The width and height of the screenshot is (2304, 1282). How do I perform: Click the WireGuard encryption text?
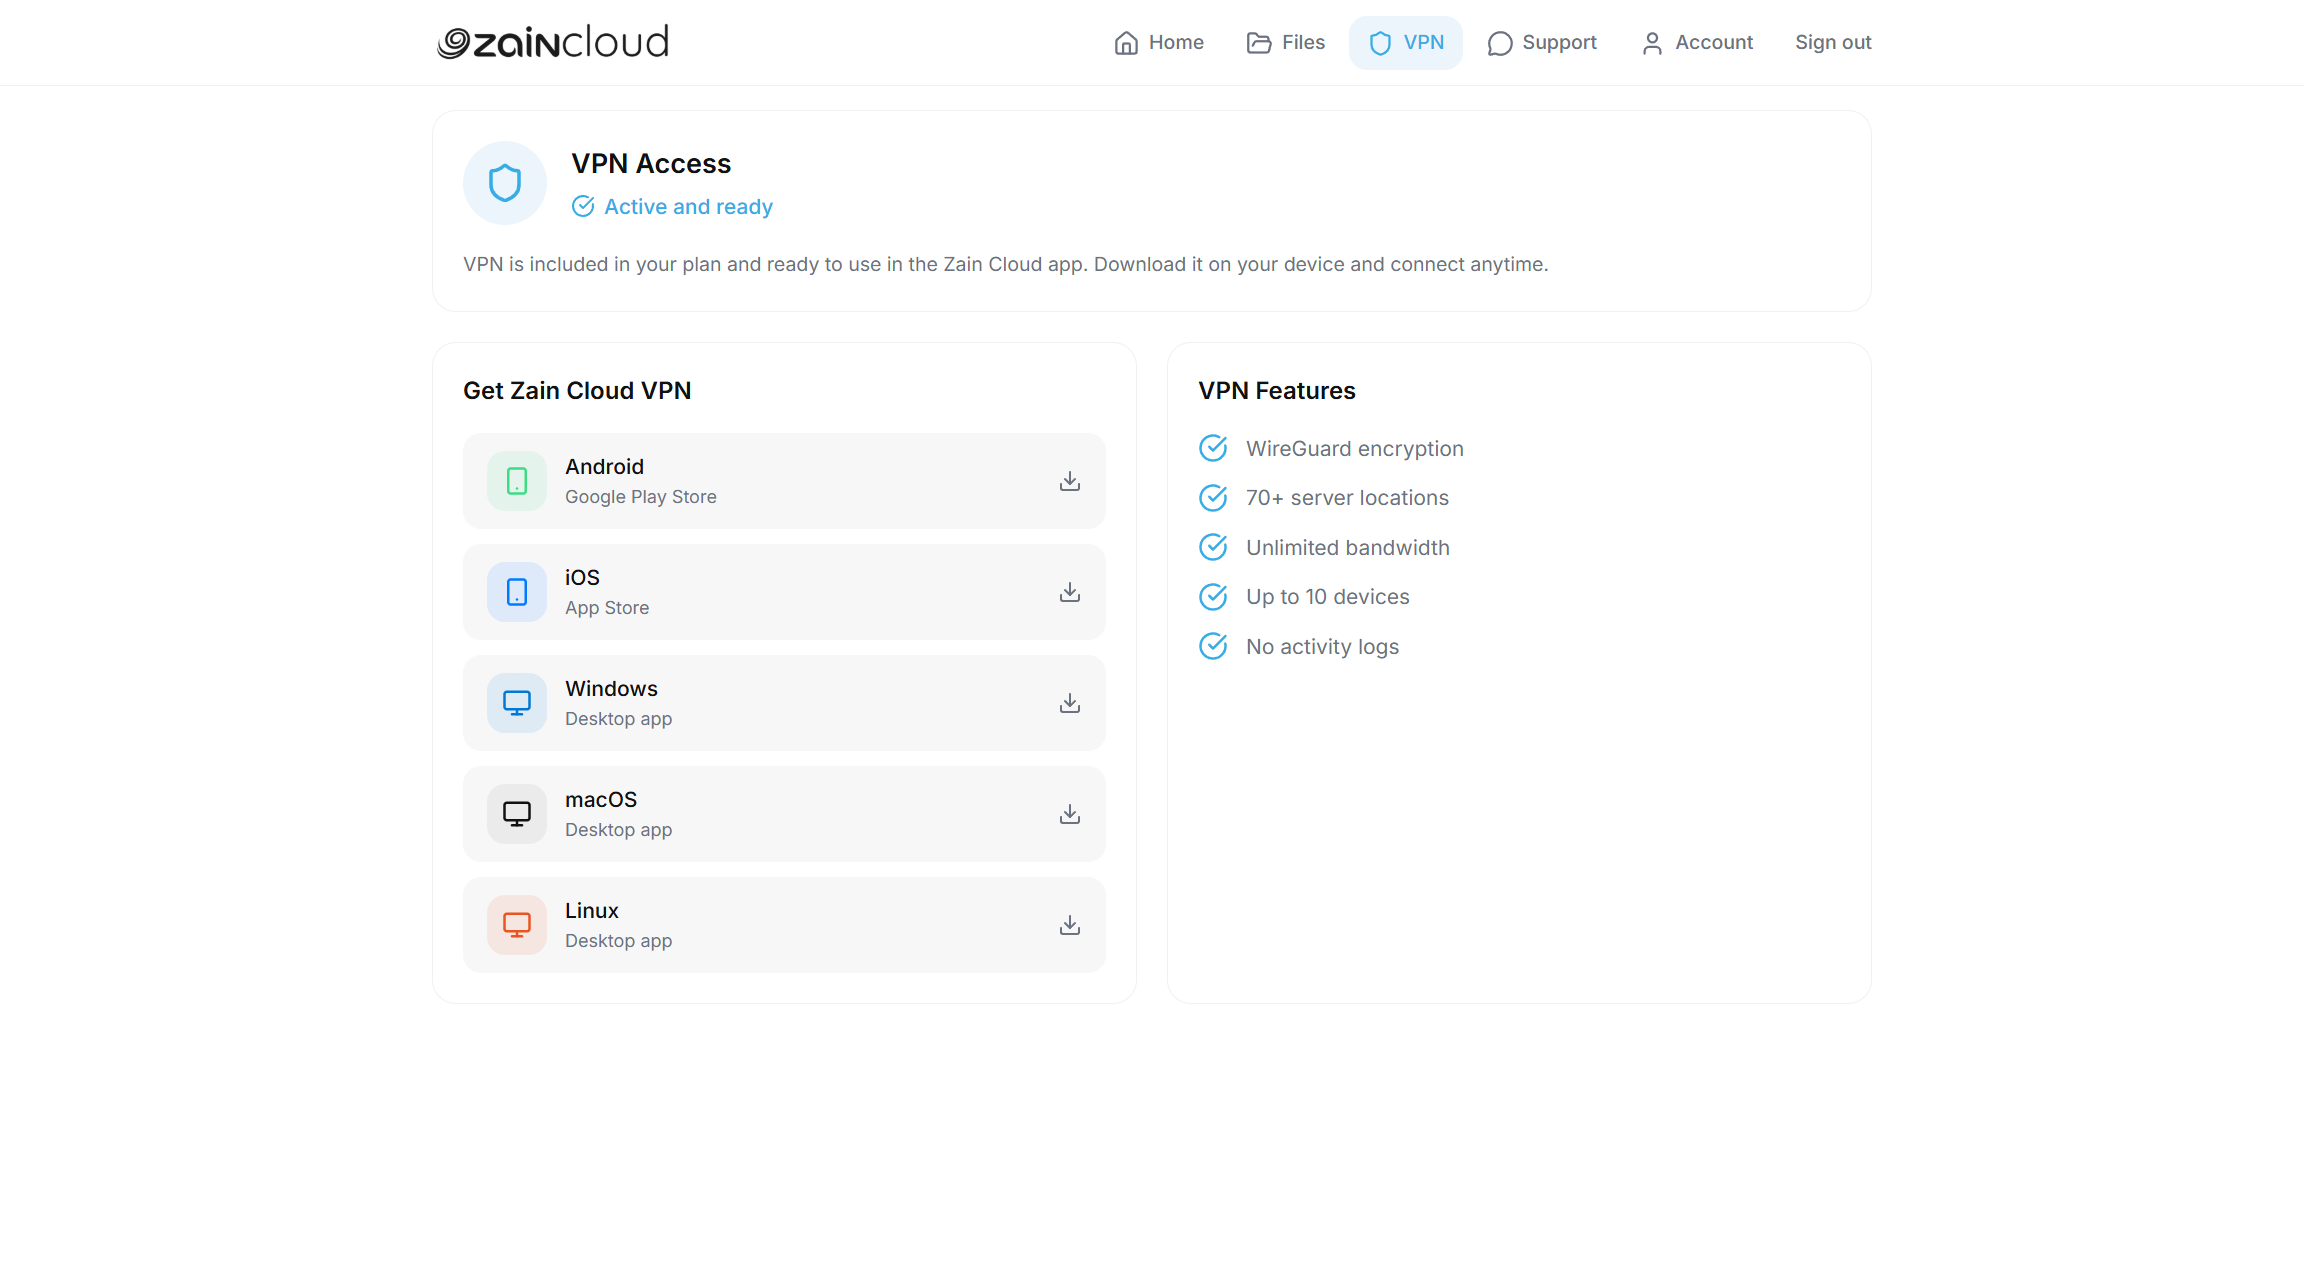1355,449
